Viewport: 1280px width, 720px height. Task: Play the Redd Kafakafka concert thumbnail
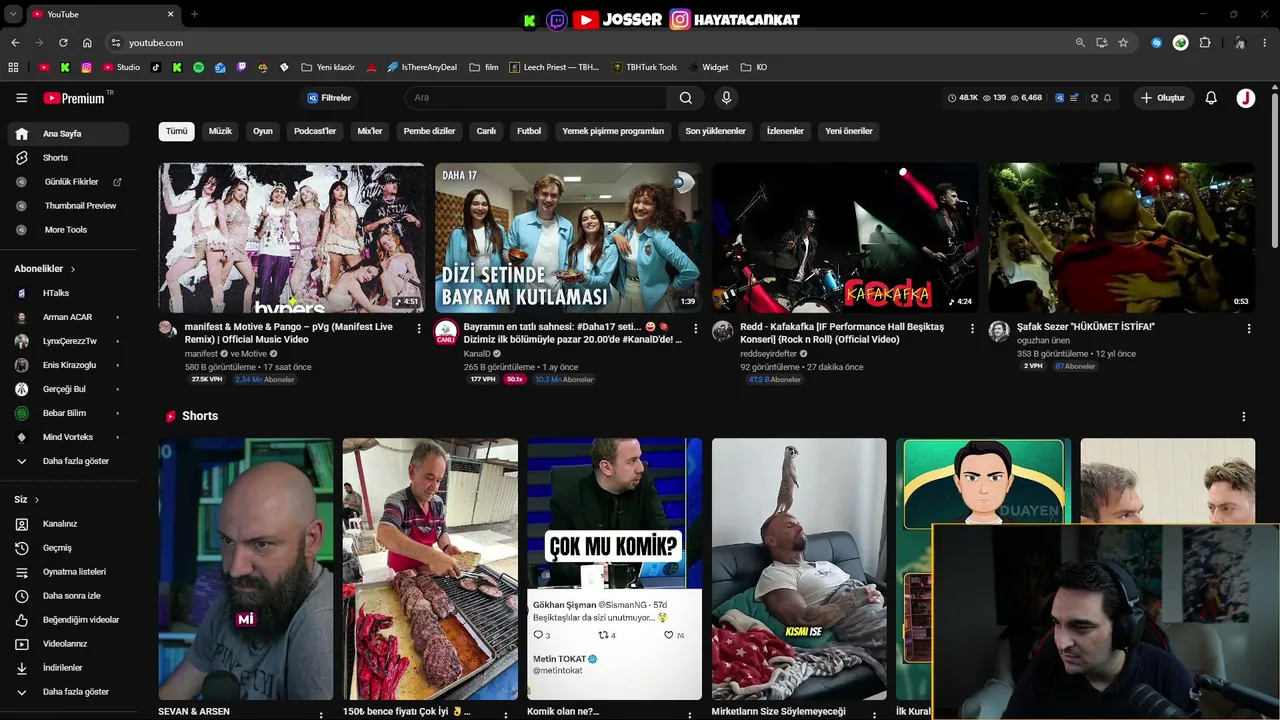pos(845,238)
